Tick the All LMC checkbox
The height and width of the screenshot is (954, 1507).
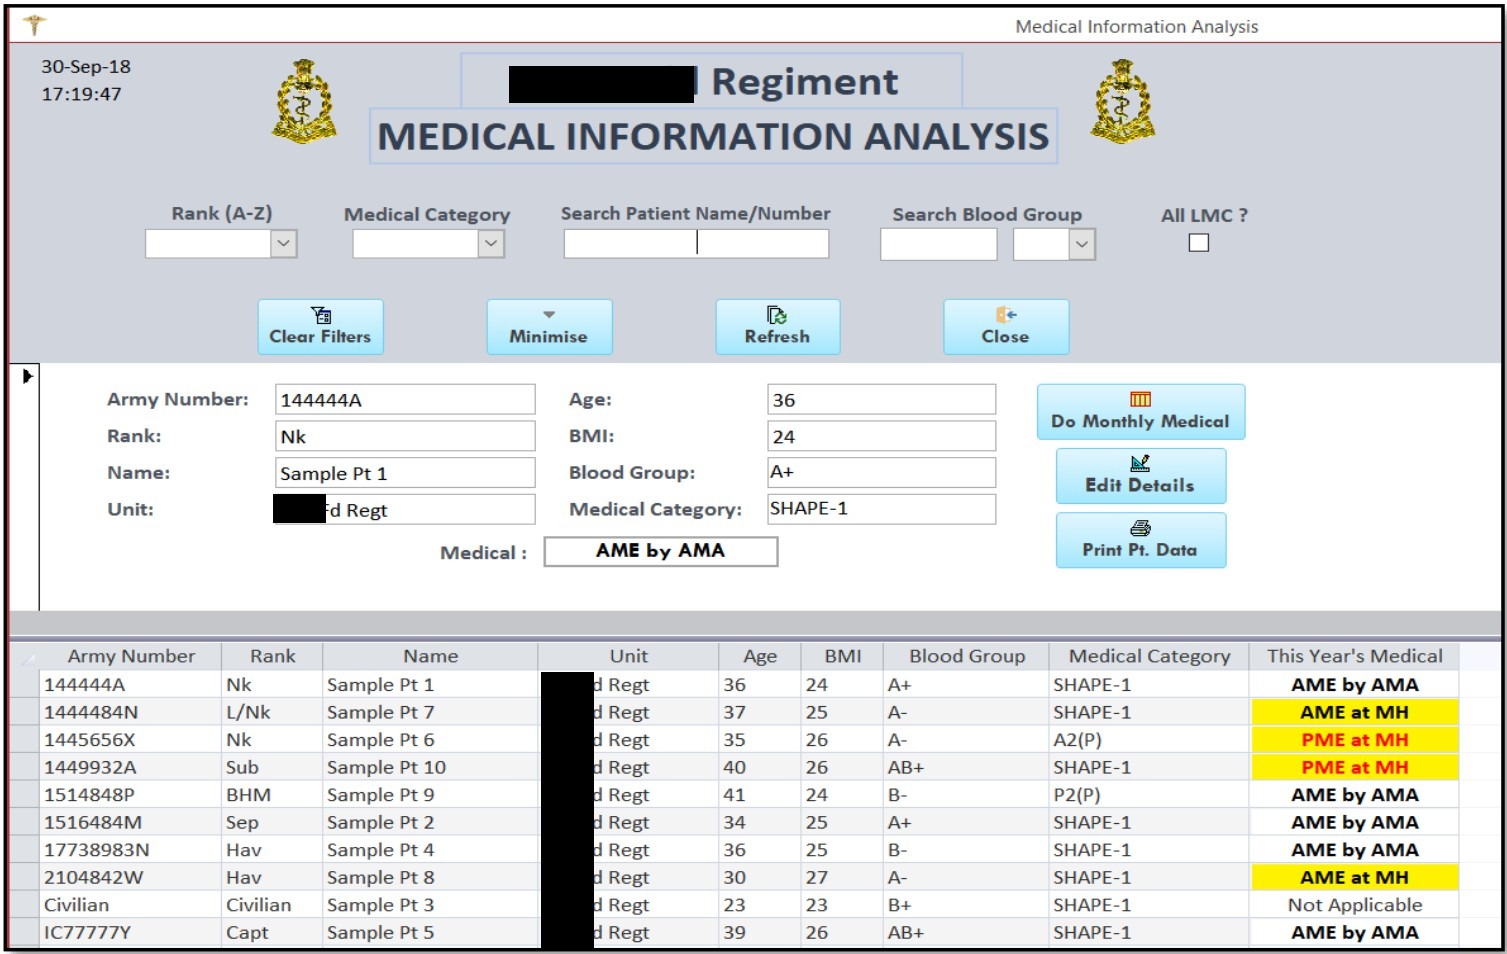1198,243
